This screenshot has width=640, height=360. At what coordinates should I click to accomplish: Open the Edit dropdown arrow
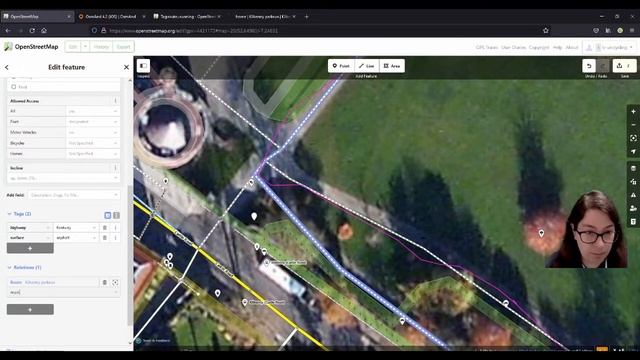point(85,47)
